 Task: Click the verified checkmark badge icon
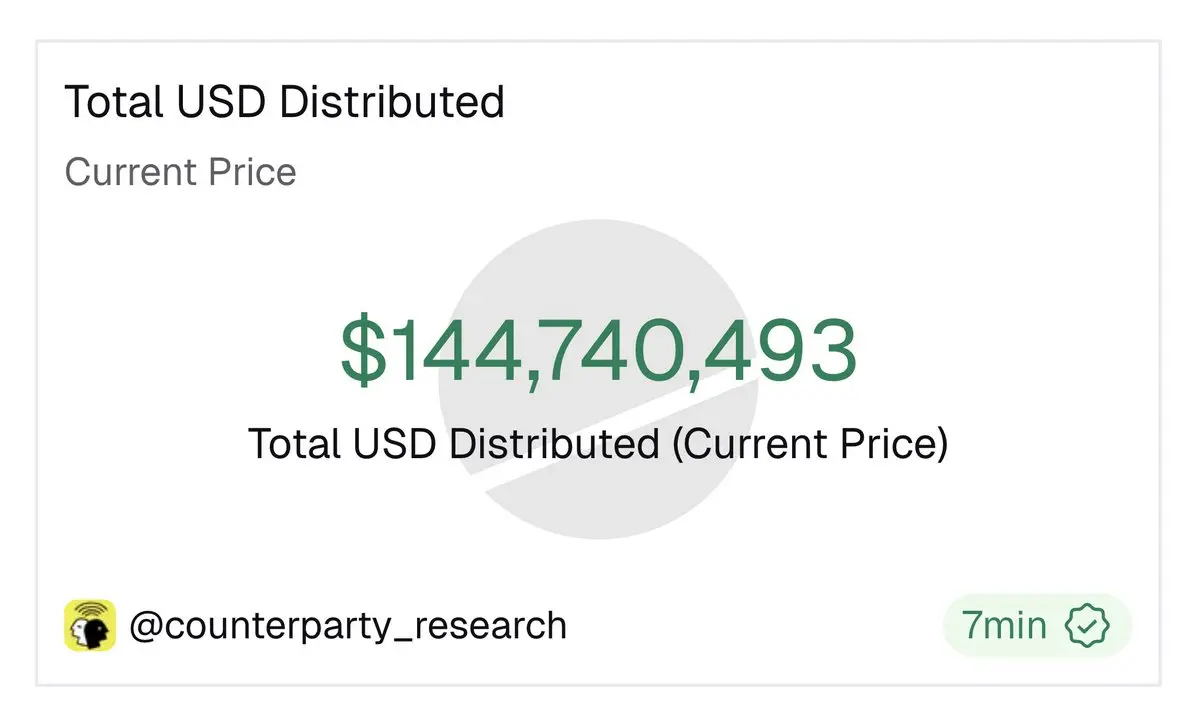coord(1086,626)
